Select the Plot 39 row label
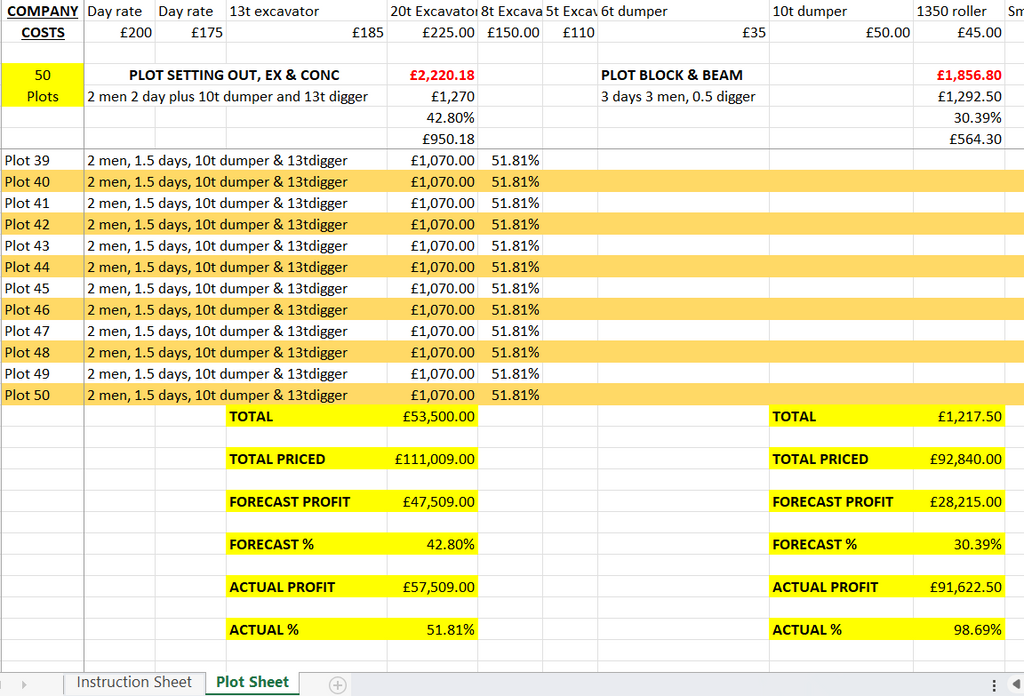The image size is (1024, 696). (x=42, y=161)
